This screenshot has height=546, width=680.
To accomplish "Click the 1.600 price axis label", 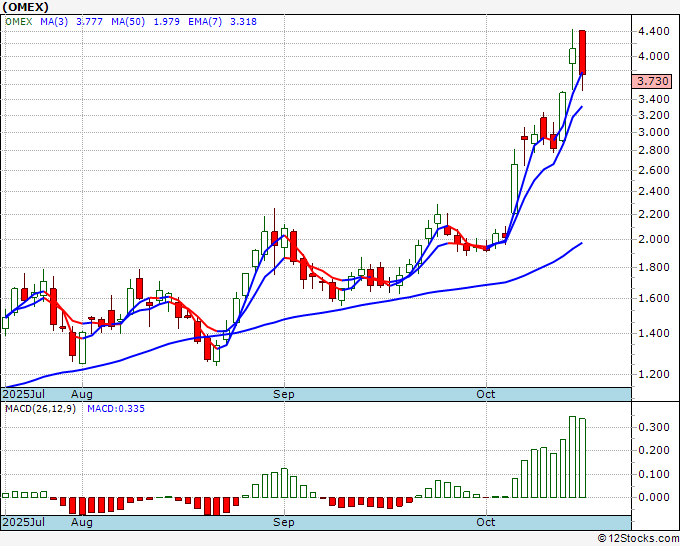I will (654, 298).
